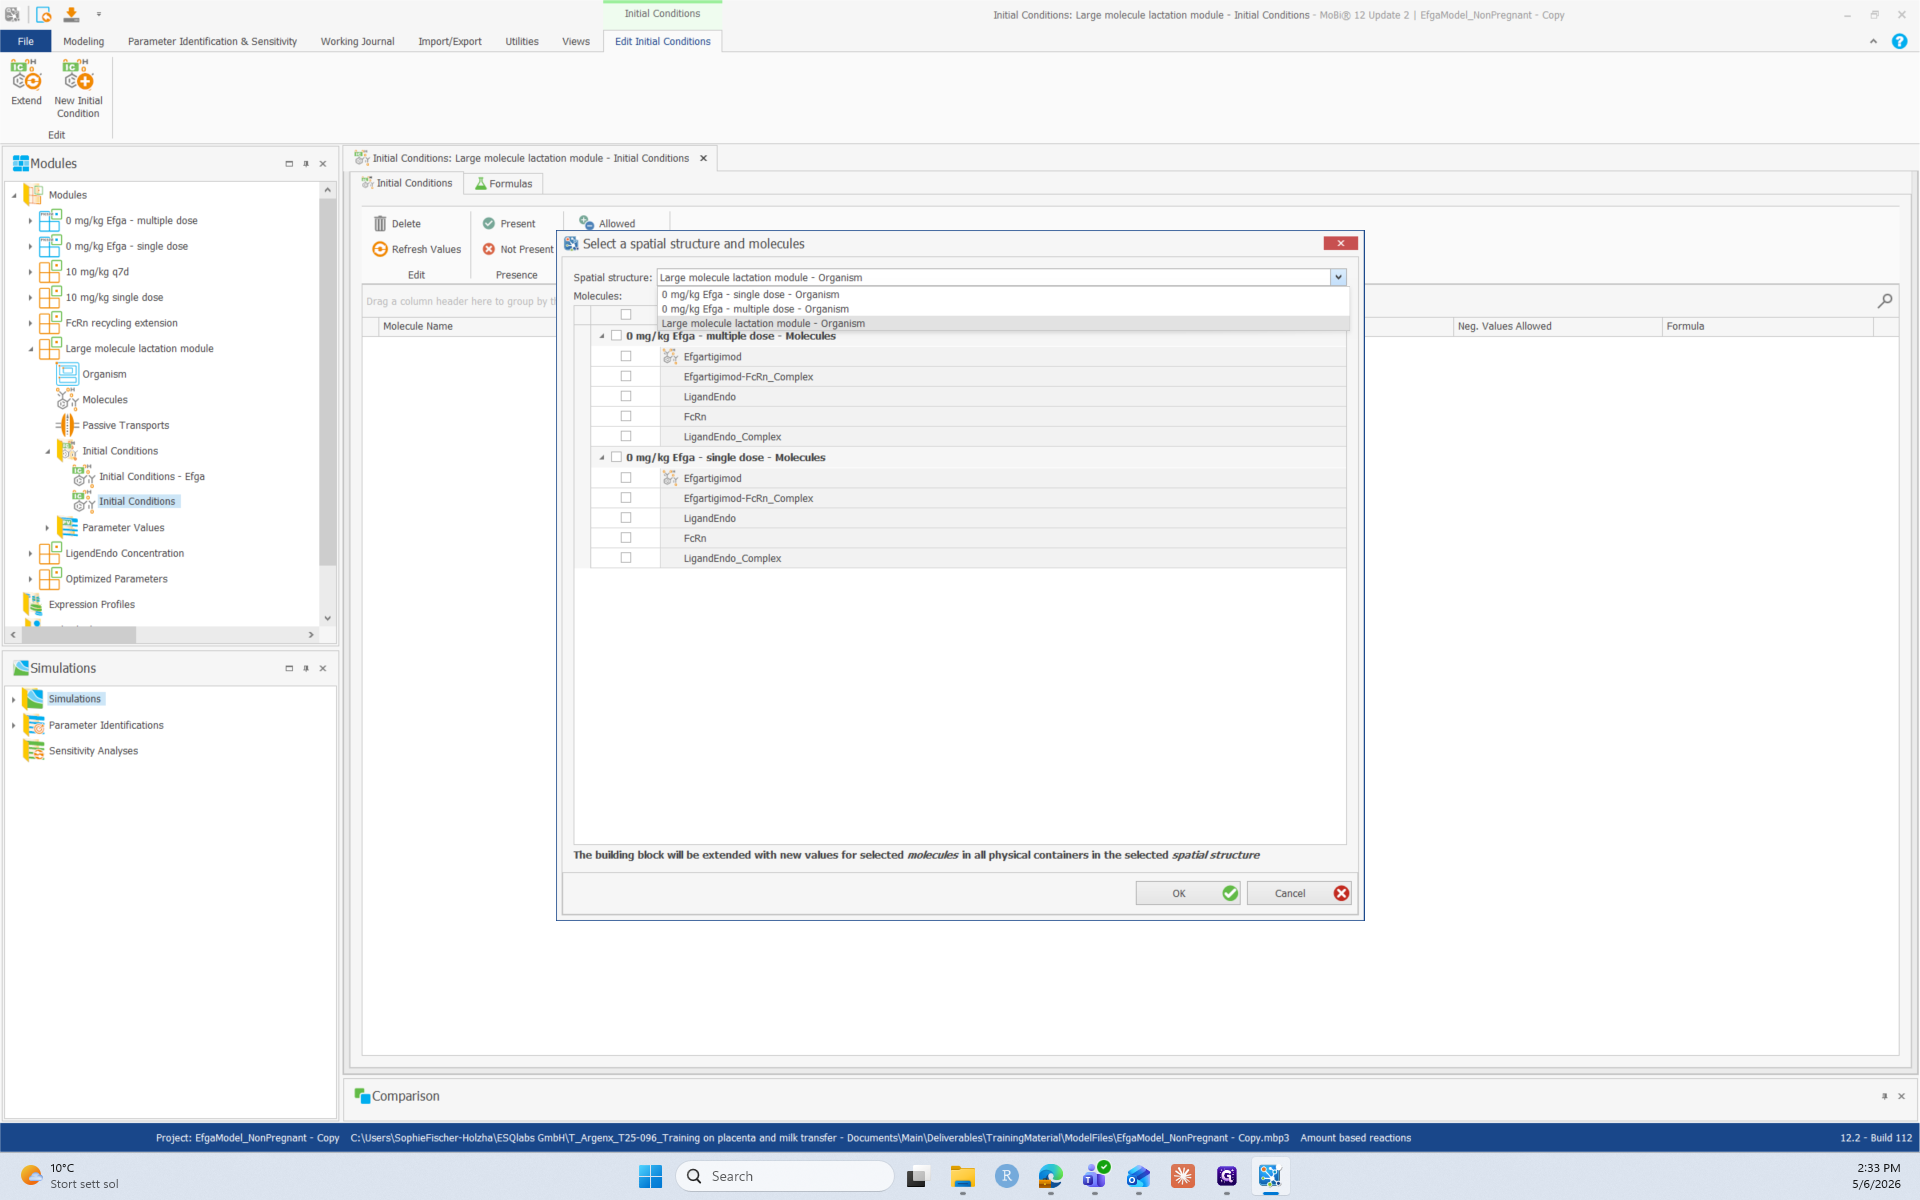Viewport: 1920px width, 1200px height.
Task: Click the search magnifier icon in grid
Action: point(1885,301)
